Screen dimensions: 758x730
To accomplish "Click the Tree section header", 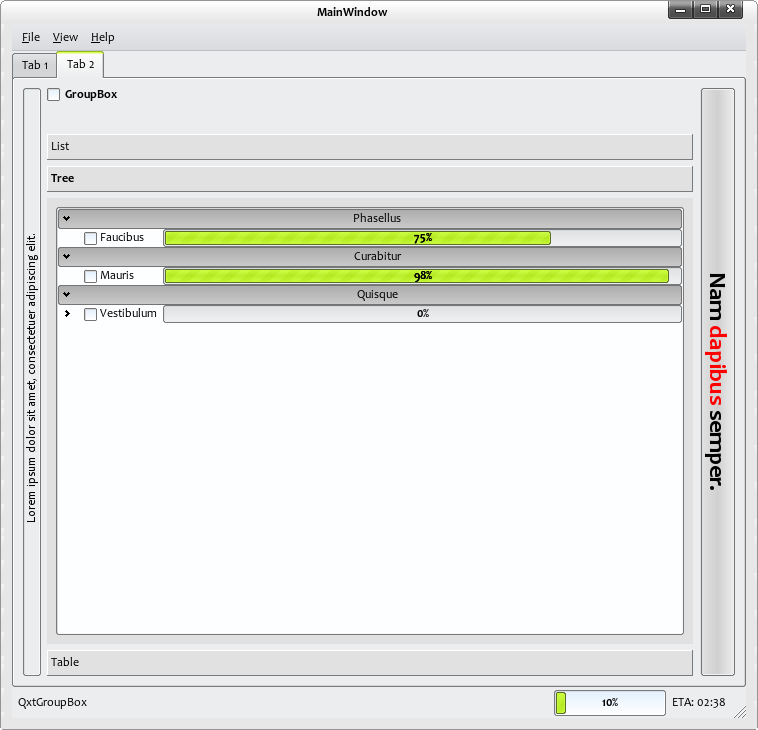I will (x=370, y=178).
